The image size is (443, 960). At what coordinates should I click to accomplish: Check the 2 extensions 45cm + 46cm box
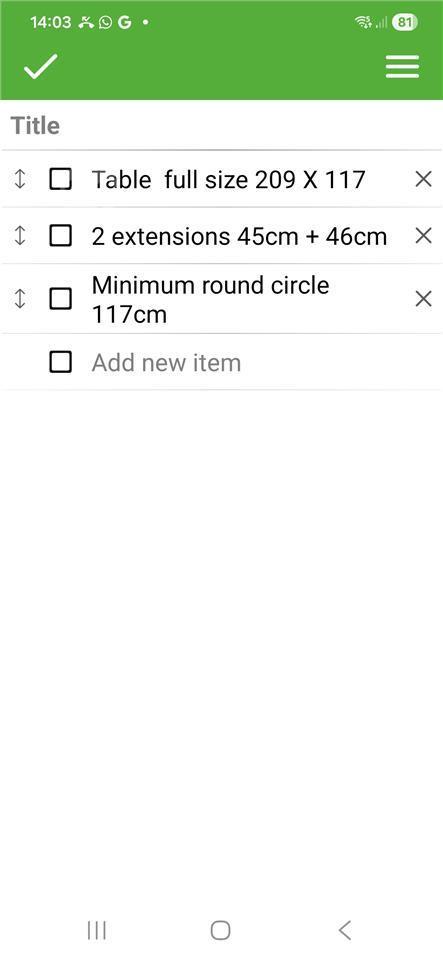point(60,236)
